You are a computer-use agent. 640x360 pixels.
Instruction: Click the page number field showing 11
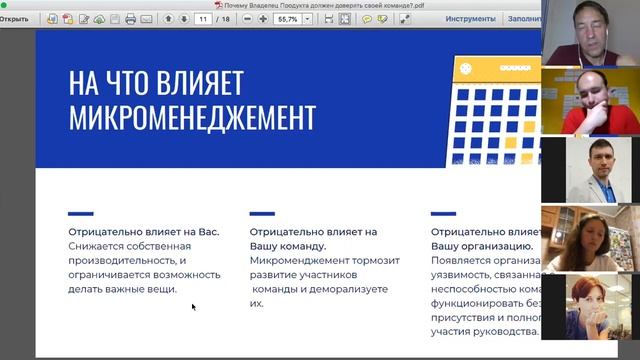click(x=203, y=19)
